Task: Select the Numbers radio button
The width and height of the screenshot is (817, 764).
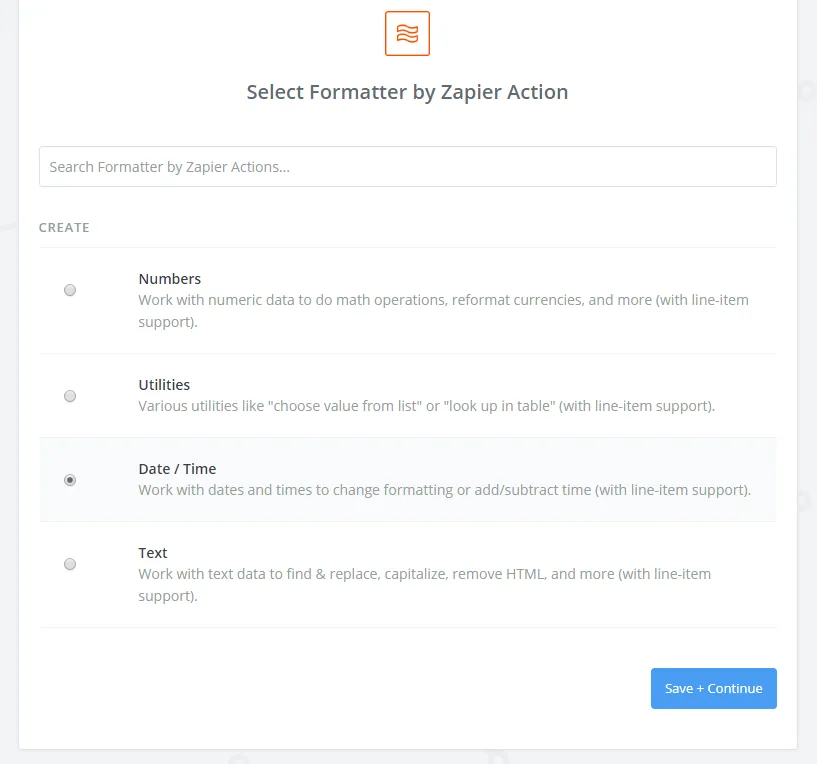Action: pyautogui.click(x=70, y=290)
